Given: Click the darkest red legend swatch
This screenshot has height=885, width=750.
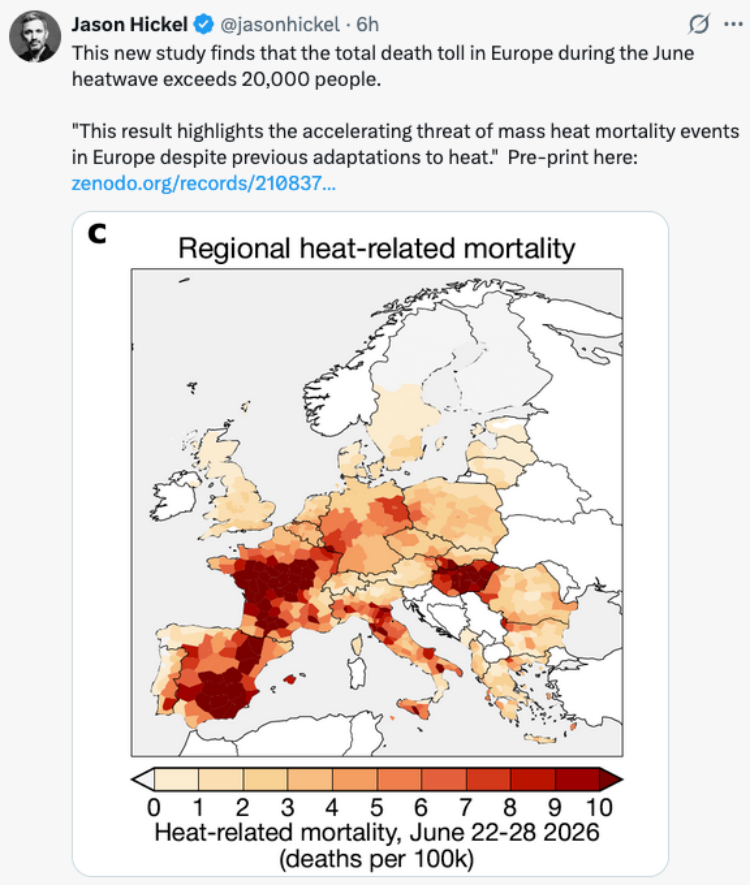Looking at the screenshot, I should tap(577, 779).
